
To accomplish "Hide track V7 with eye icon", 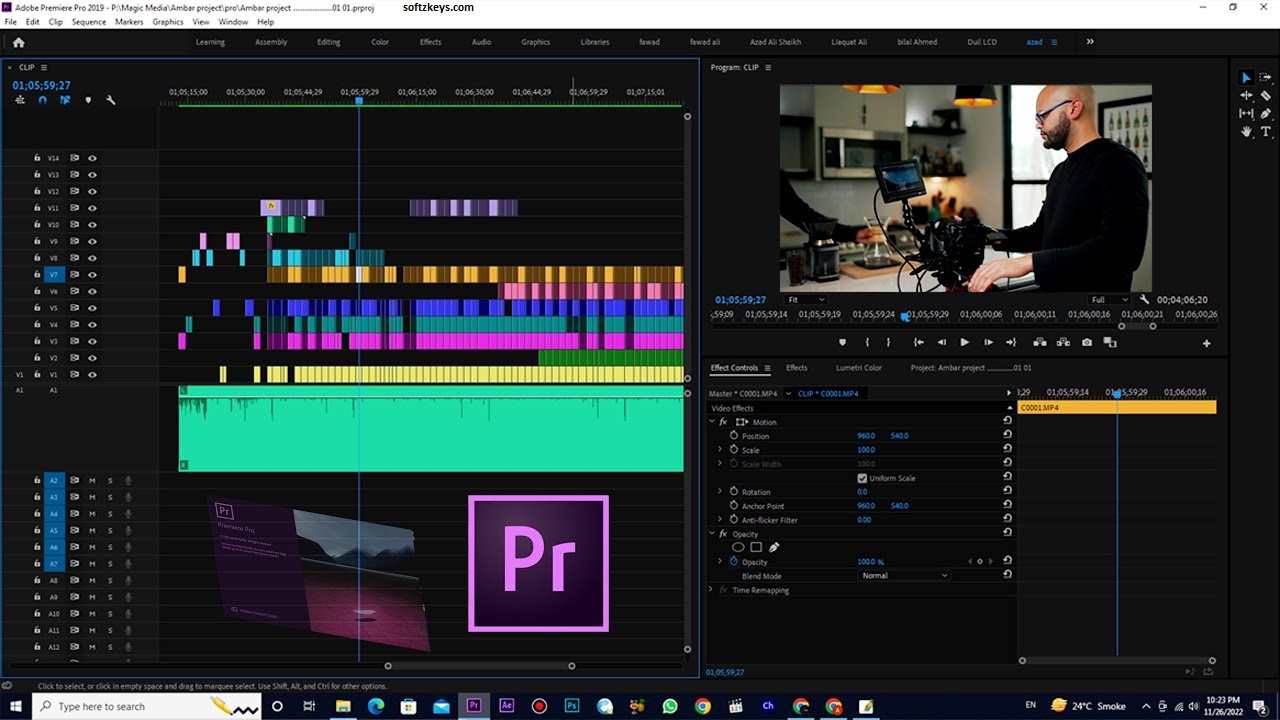I will (92, 274).
